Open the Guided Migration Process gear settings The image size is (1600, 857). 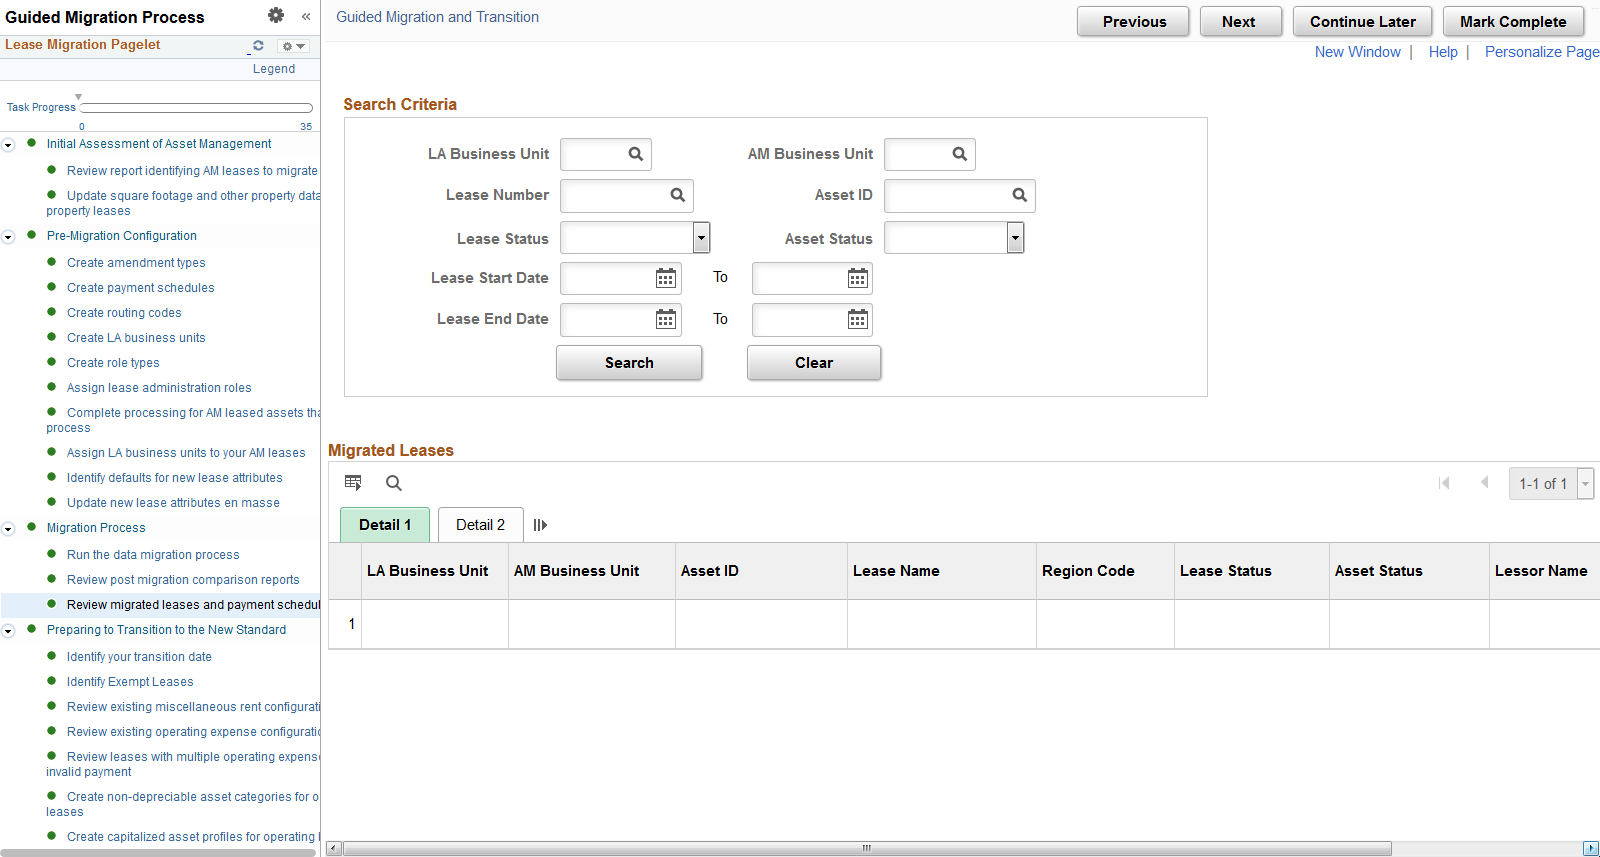coord(276,15)
